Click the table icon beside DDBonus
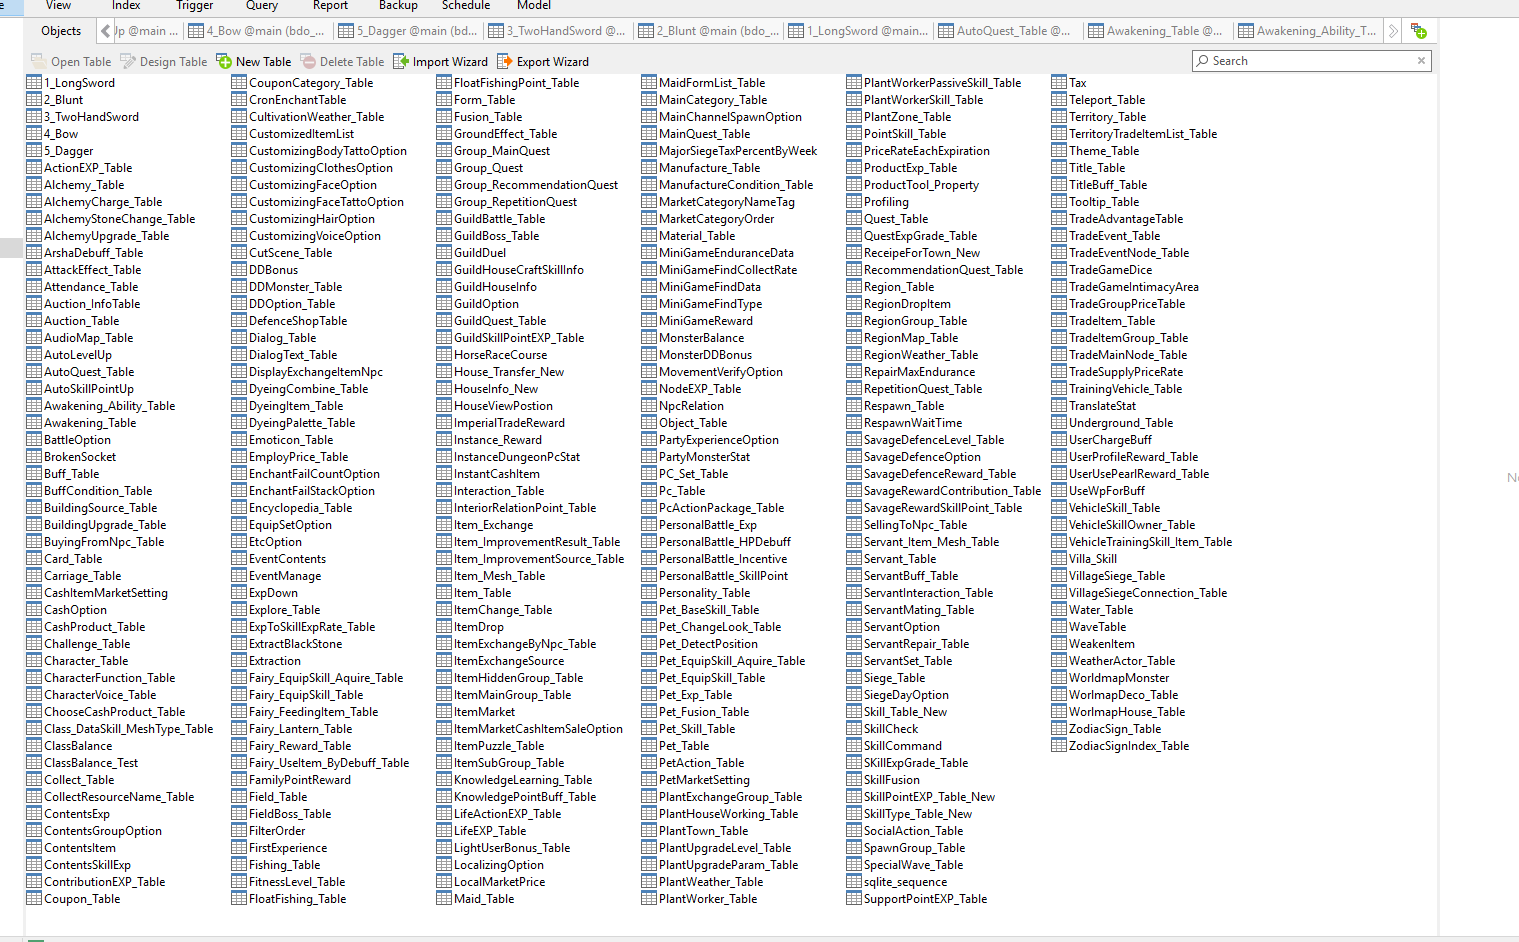The image size is (1519, 942). tap(239, 270)
